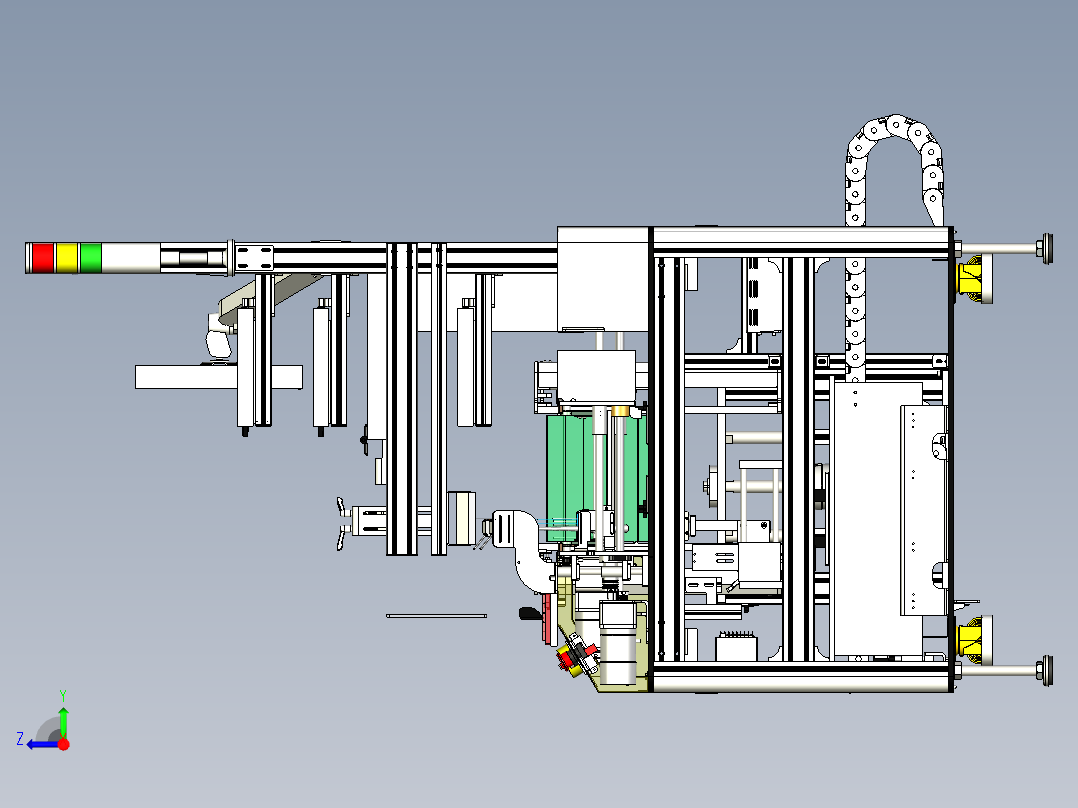The image size is (1078, 808).
Task: Expand the Y axis label text
Action: pyautogui.click(x=63, y=696)
